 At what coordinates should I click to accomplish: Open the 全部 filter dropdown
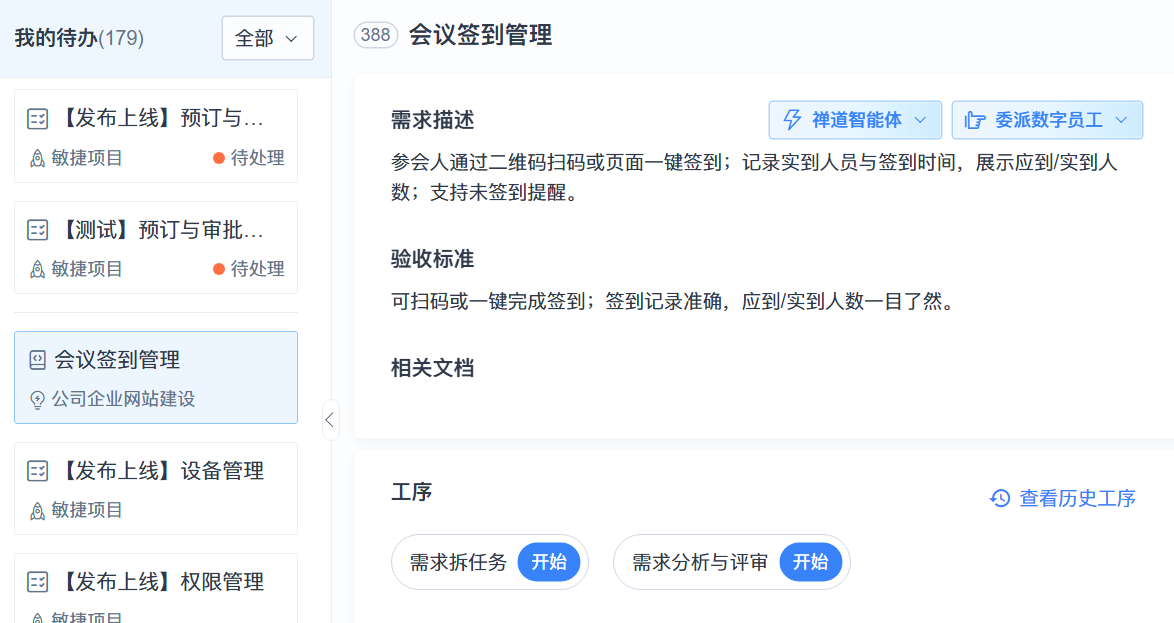point(267,37)
